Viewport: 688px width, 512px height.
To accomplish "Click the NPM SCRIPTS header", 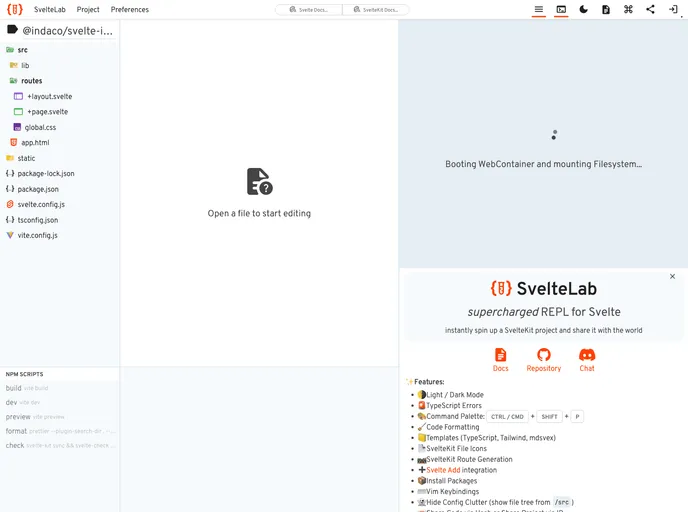I will click(x=25, y=374).
